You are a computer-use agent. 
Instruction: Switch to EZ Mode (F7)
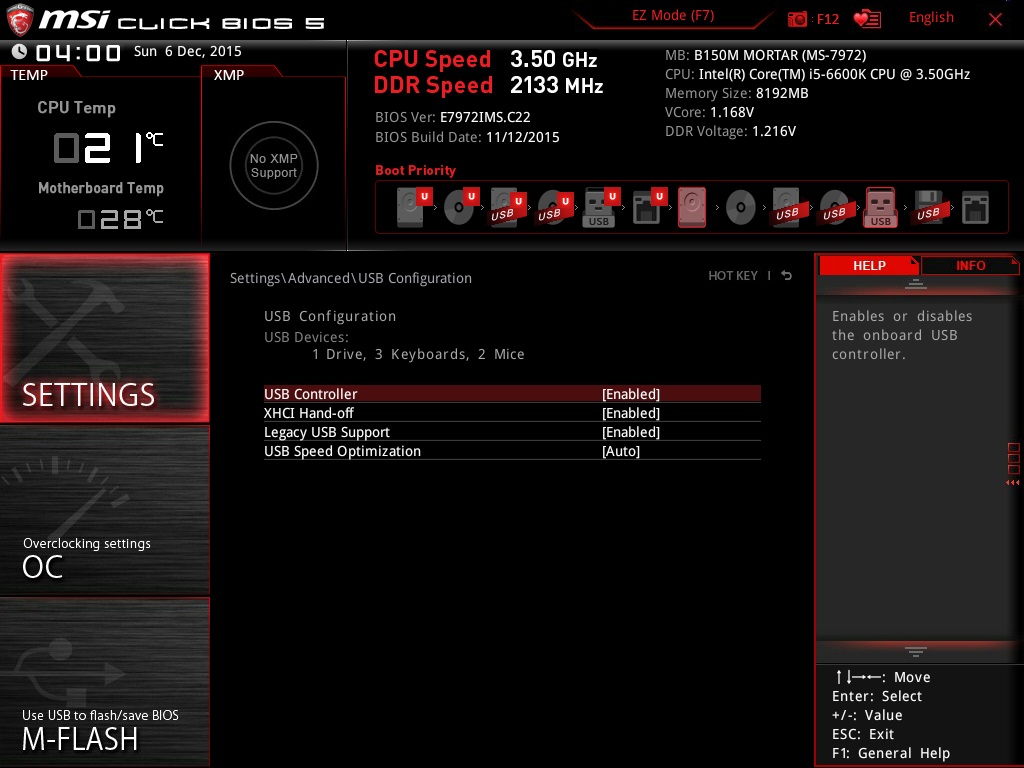tap(673, 16)
